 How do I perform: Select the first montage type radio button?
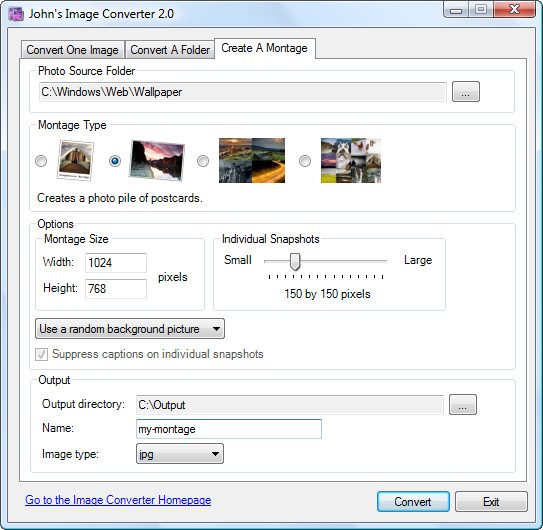point(41,161)
